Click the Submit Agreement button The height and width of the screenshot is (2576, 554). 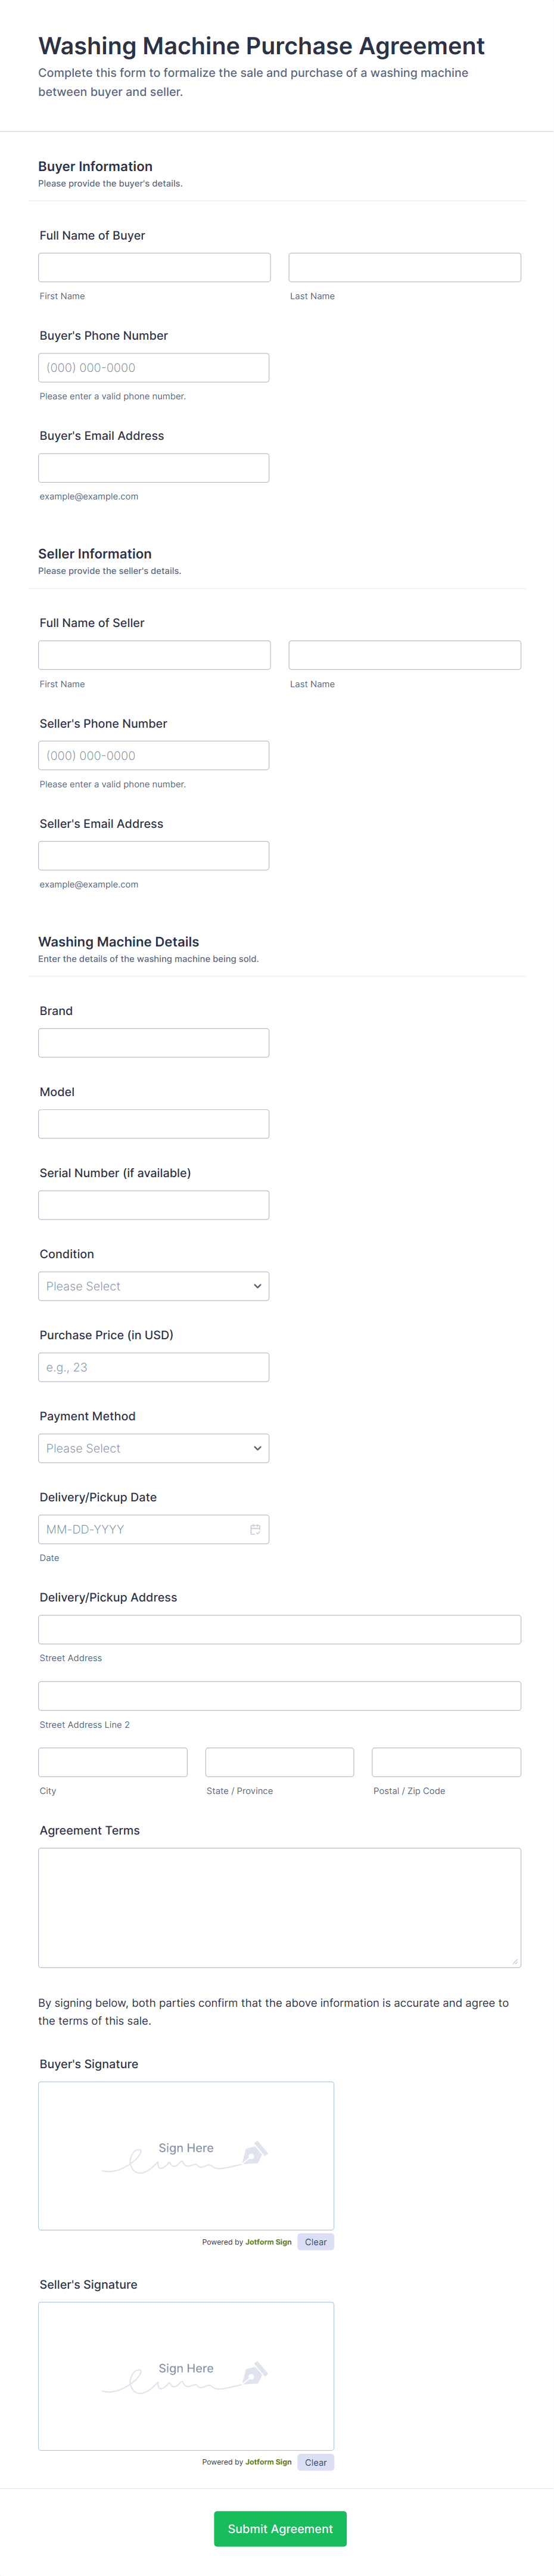click(x=280, y=2528)
